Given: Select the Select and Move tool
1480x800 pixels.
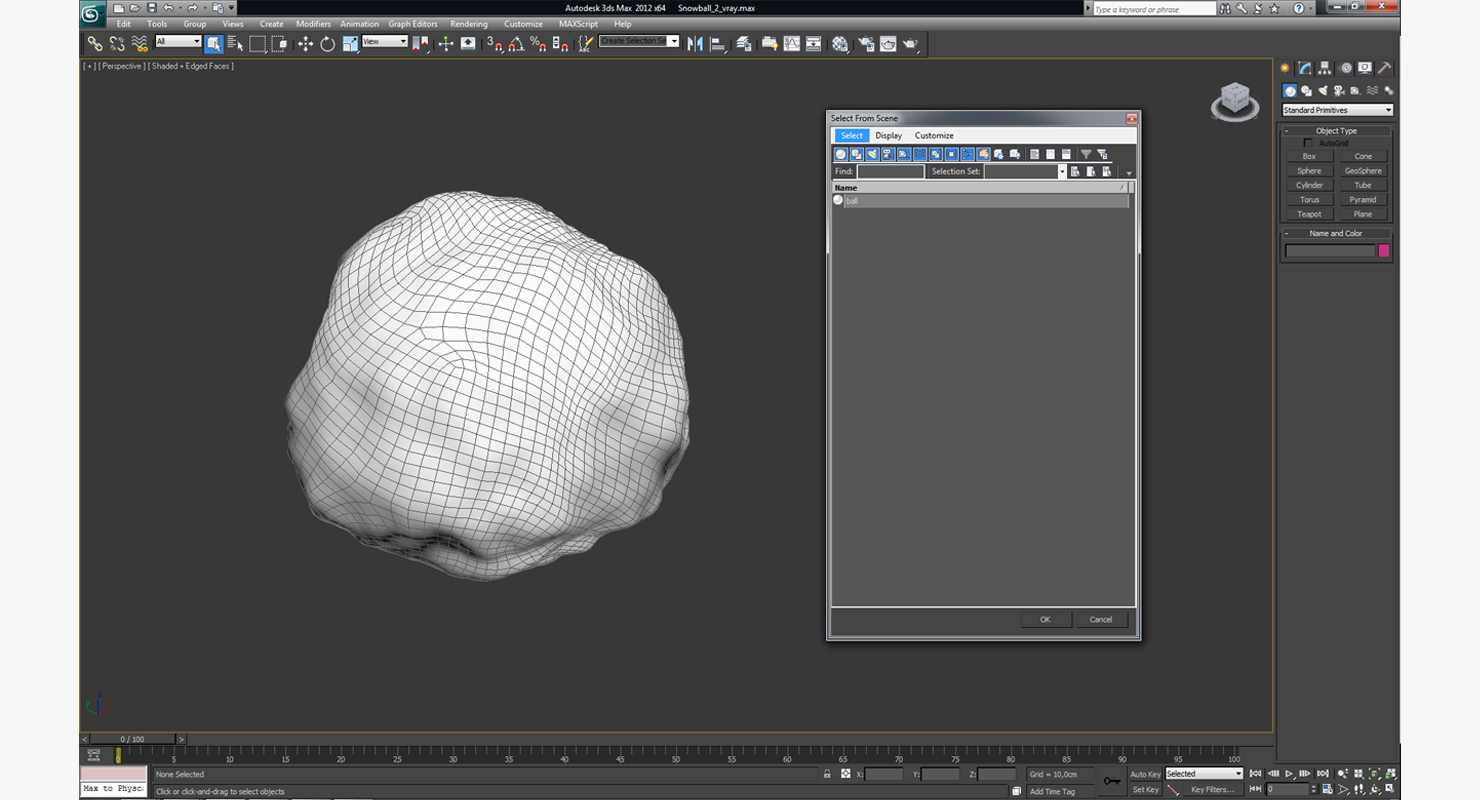Looking at the screenshot, I should tap(305, 44).
